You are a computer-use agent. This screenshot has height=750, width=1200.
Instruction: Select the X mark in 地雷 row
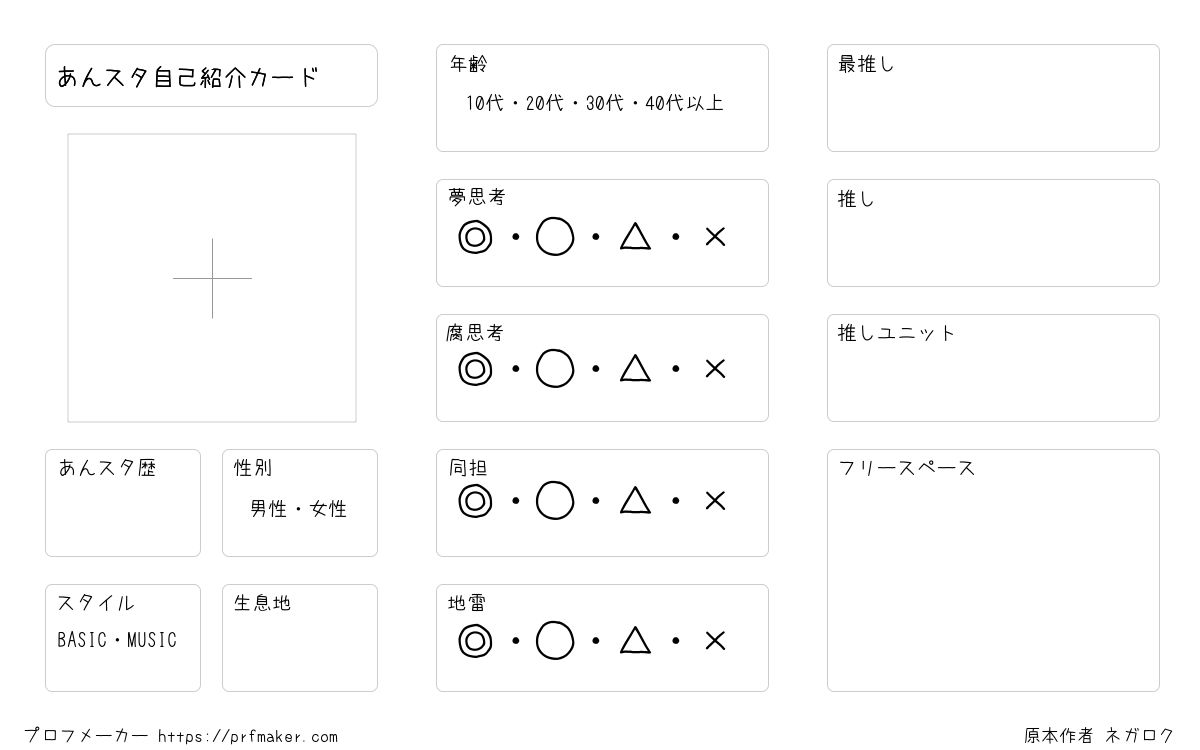[715, 641]
